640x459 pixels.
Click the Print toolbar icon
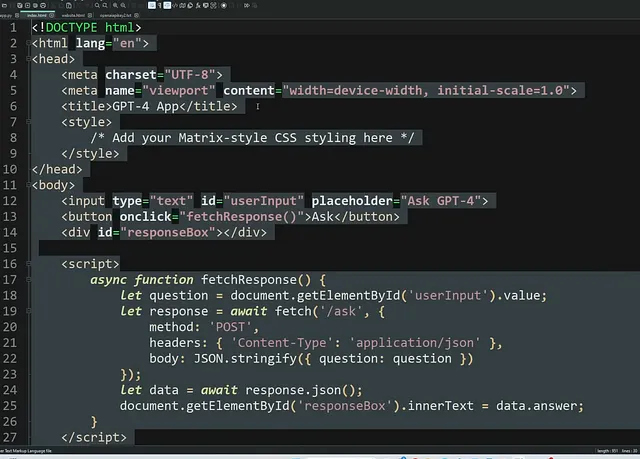pos(43,5)
